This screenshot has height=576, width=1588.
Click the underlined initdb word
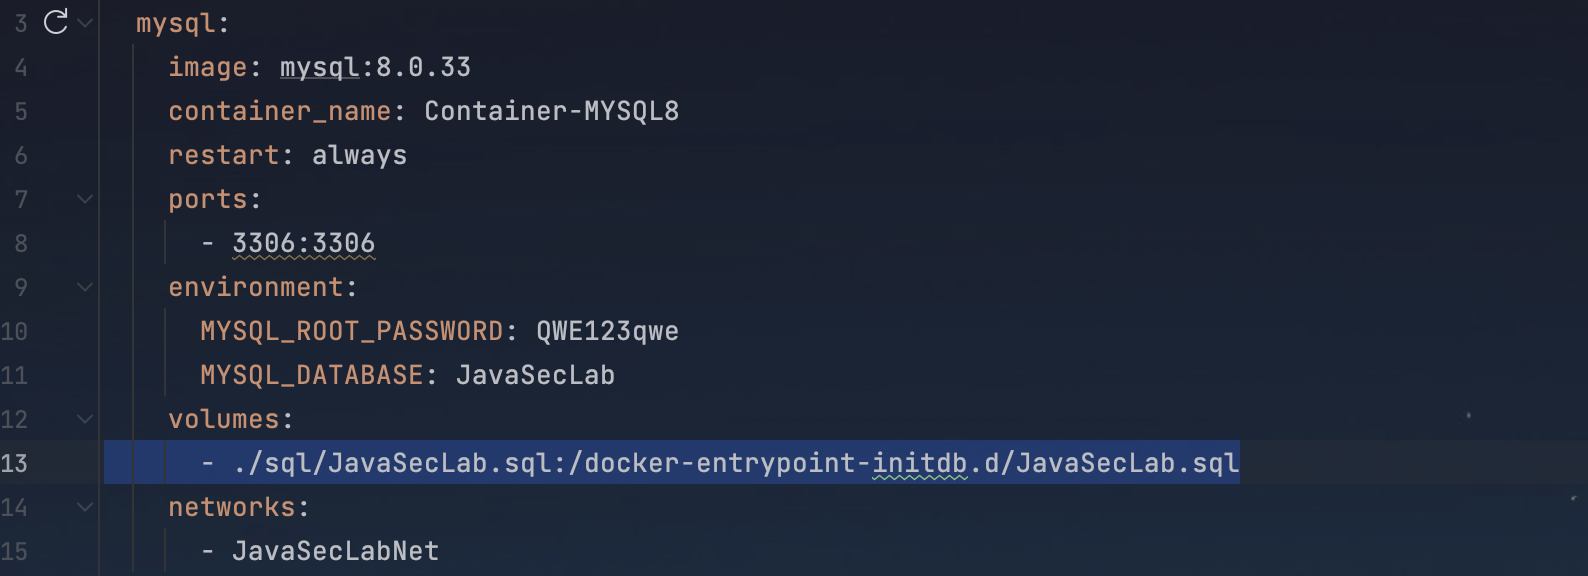point(920,463)
